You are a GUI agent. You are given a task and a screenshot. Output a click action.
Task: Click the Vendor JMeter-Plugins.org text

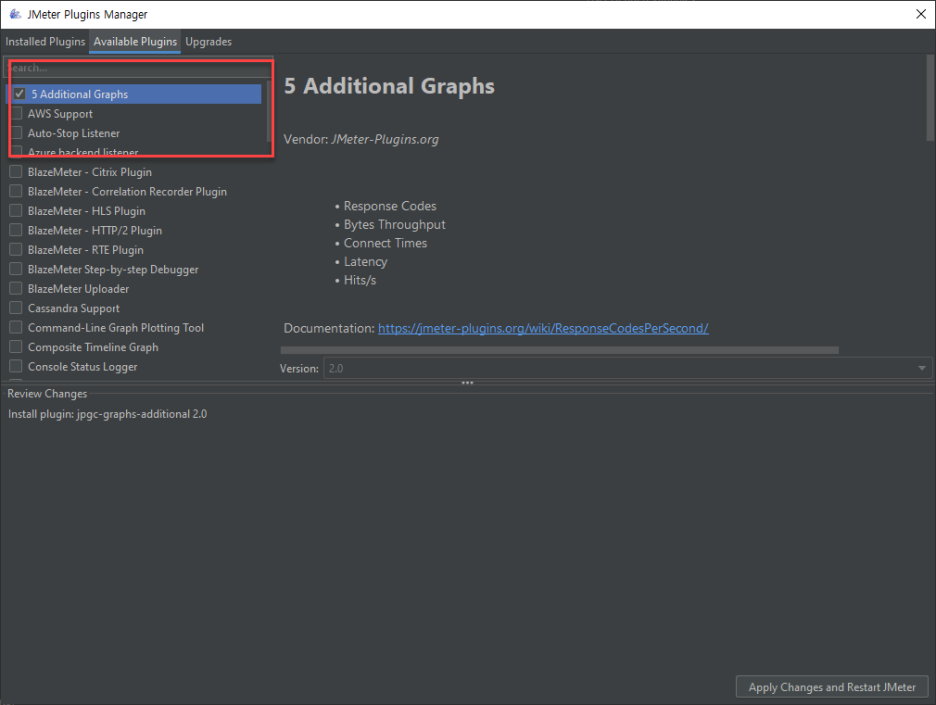[361, 139]
